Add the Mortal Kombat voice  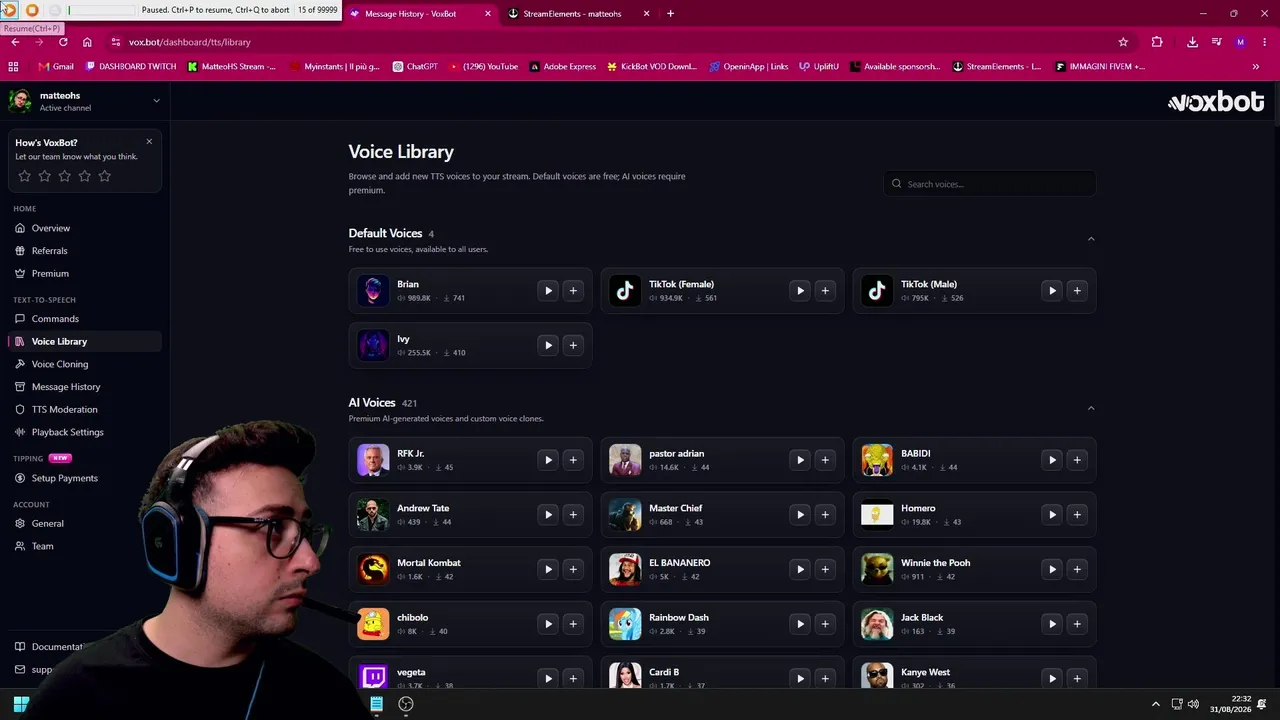coord(573,569)
